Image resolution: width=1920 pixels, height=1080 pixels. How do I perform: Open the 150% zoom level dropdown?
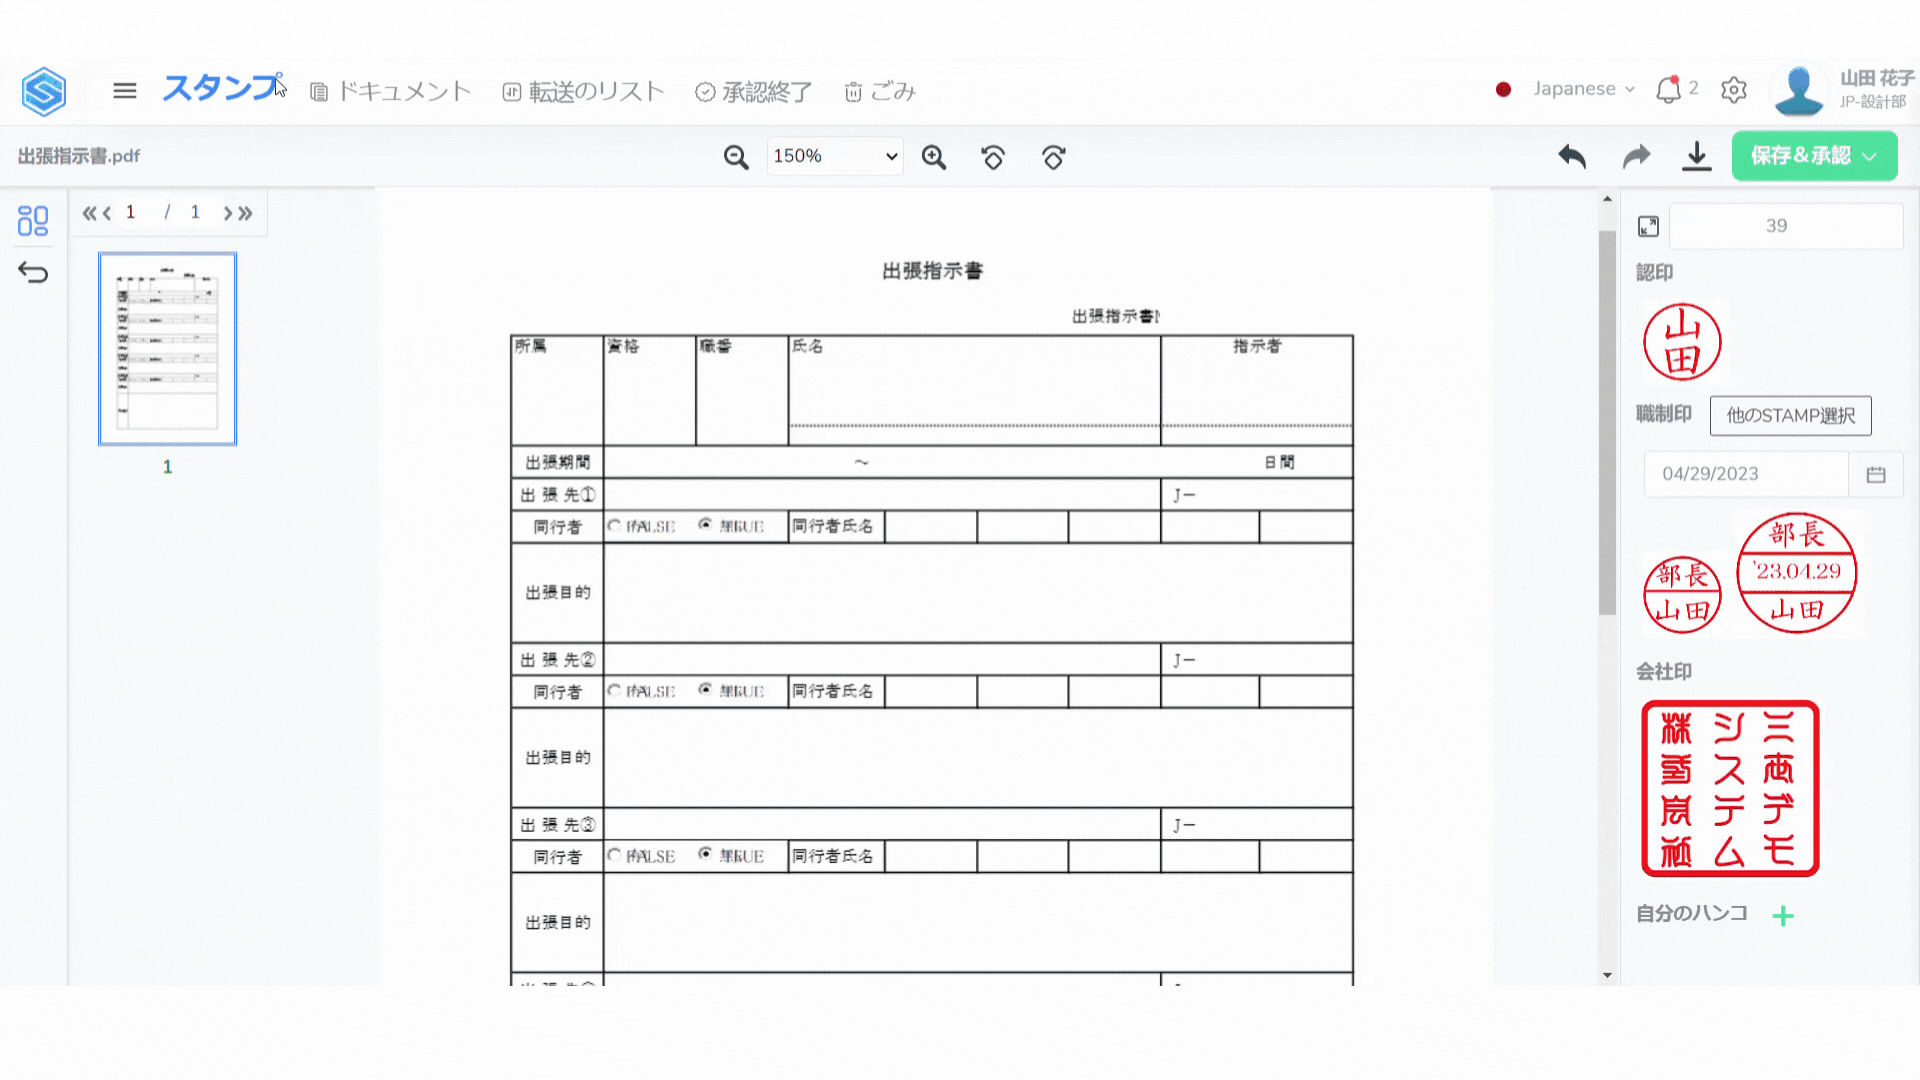(835, 156)
